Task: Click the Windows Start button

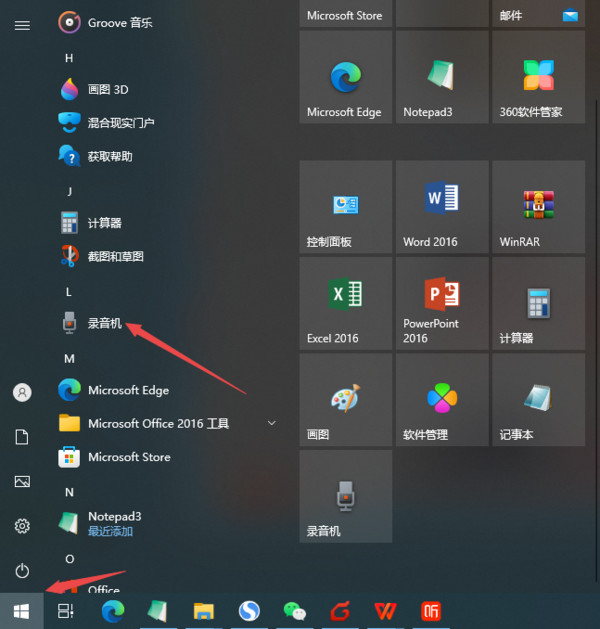Action: [22, 611]
